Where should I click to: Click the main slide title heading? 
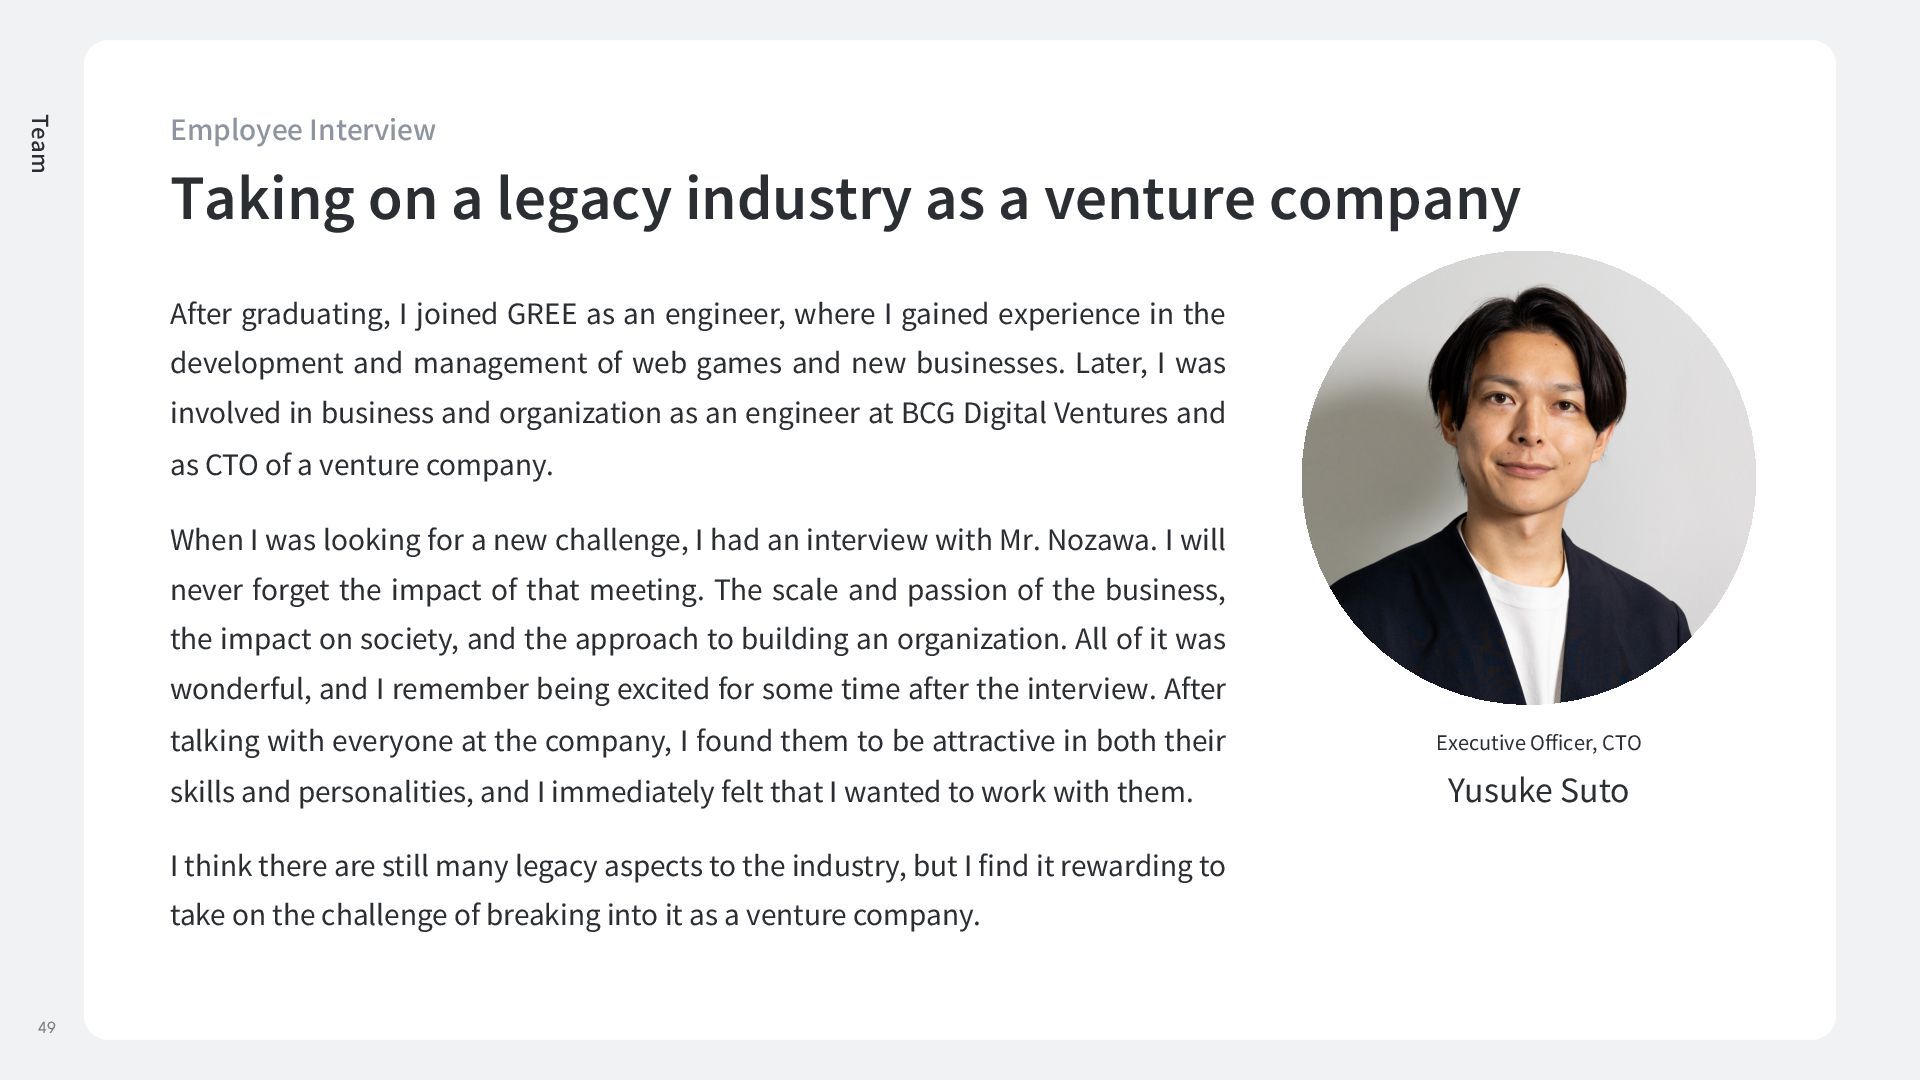(x=844, y=198)
